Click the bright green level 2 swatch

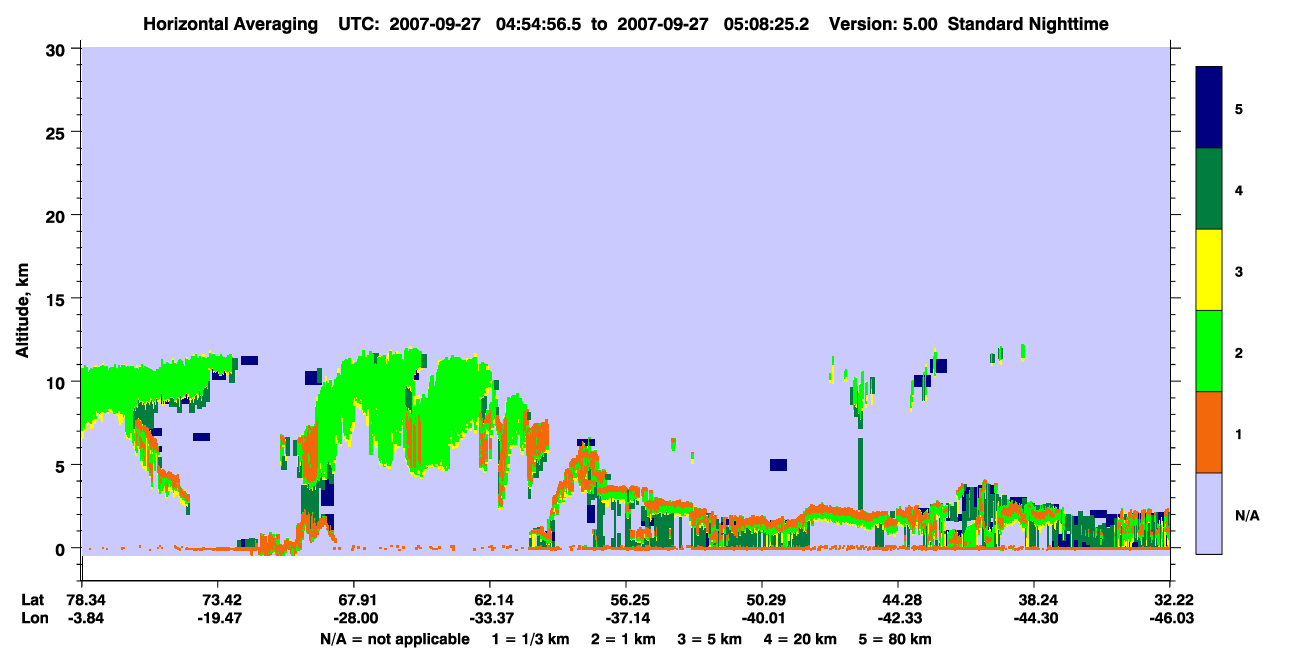pos(1209,351)
